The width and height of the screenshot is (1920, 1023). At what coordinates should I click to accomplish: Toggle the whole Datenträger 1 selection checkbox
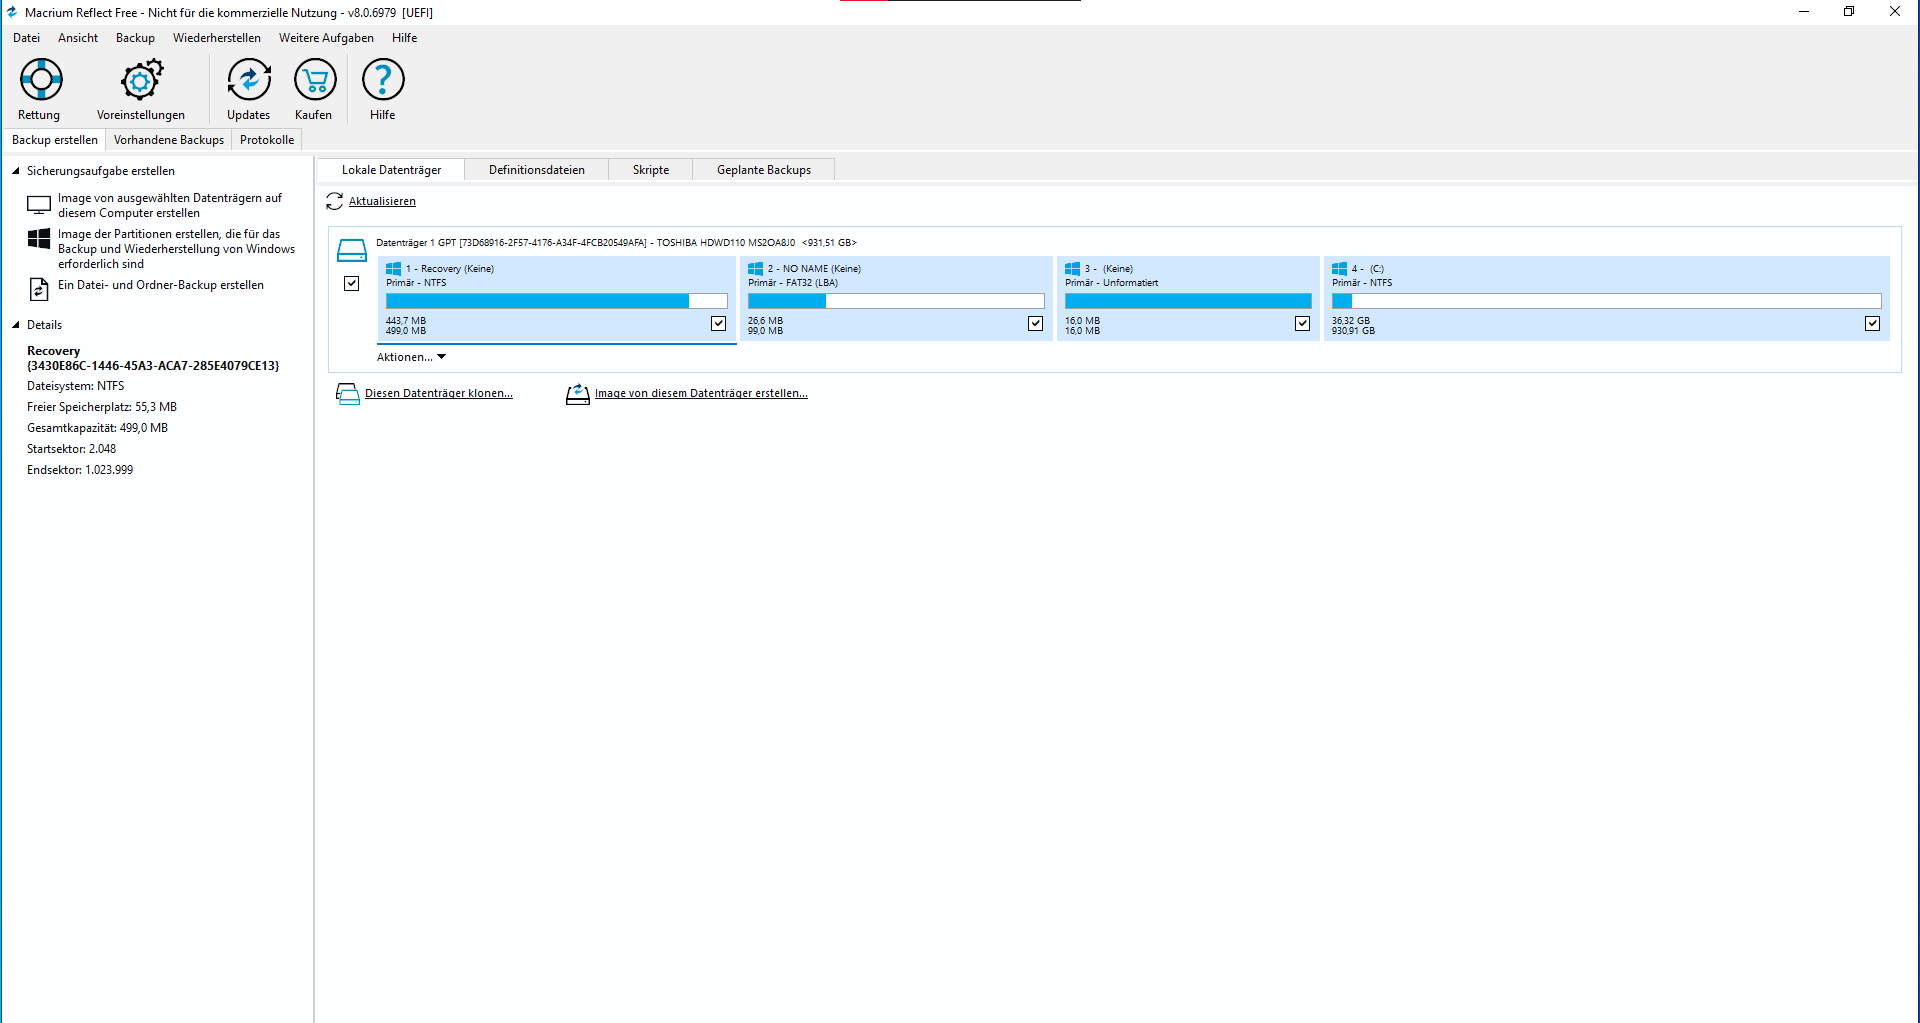coord(351,283)
